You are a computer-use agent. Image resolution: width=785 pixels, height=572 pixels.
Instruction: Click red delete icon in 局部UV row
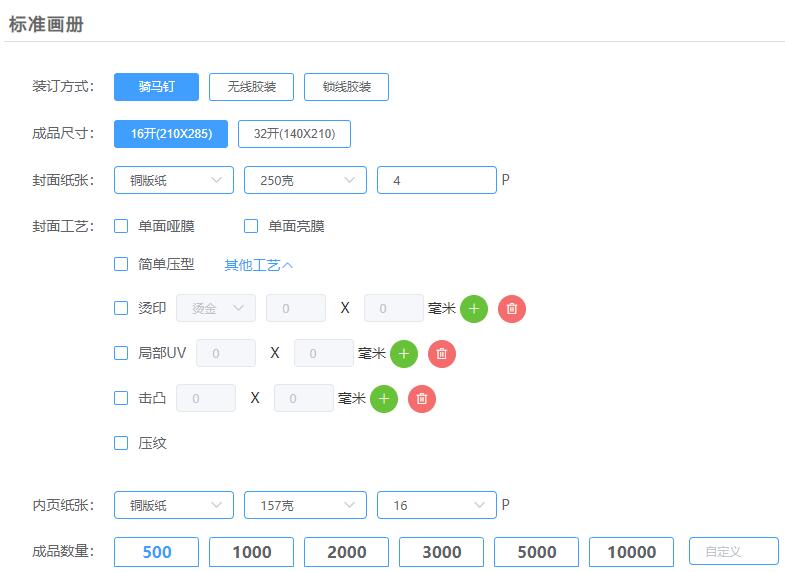(442, 353)
